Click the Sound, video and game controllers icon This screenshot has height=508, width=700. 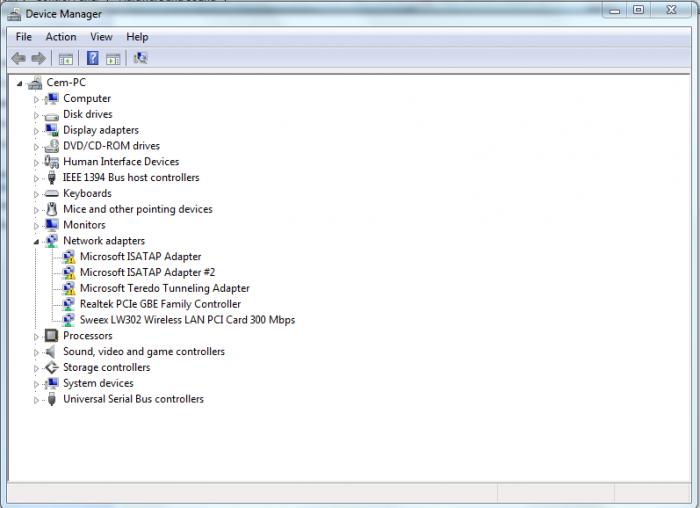point(52,352)
